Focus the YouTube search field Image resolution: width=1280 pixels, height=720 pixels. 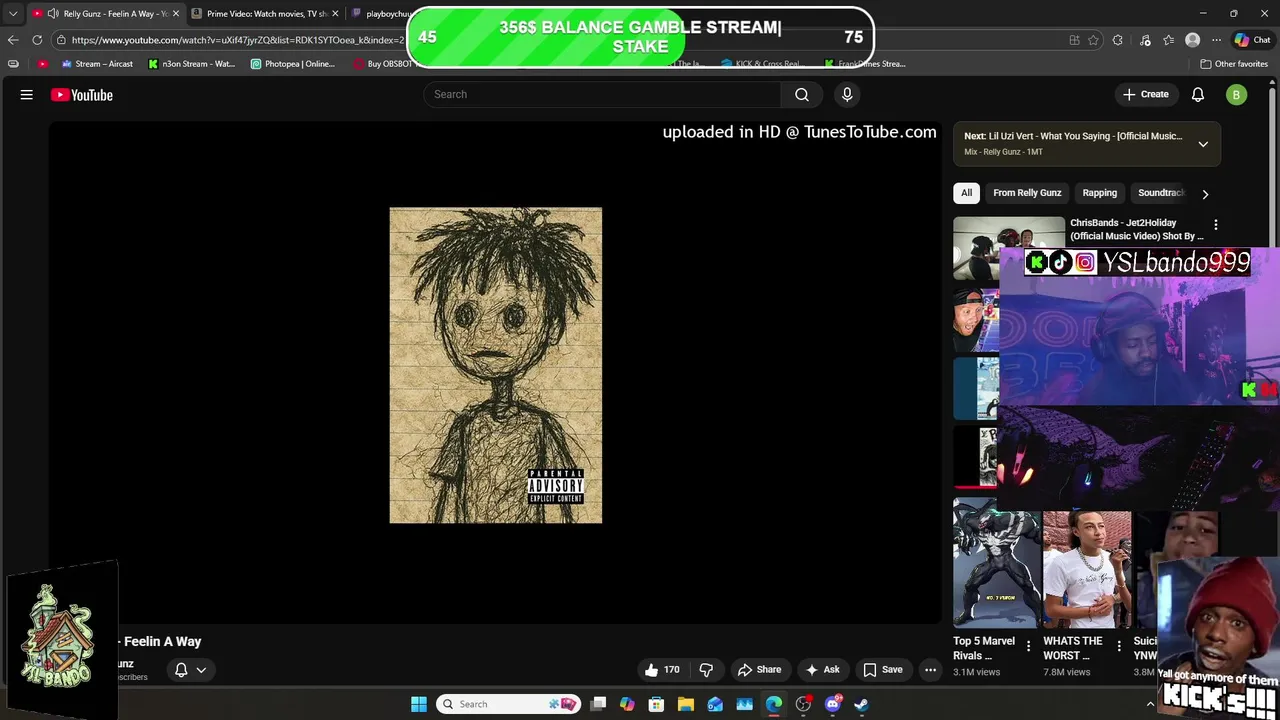coord(602,94)
